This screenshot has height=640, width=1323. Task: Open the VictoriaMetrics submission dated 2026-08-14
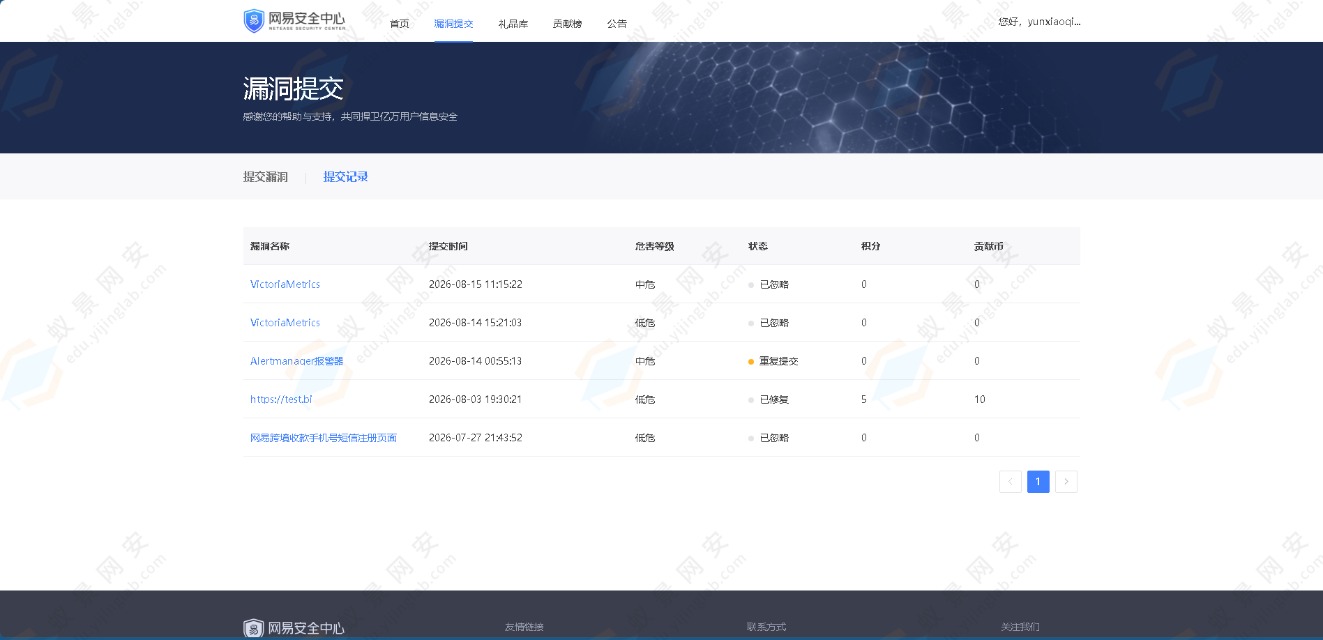pyautogui.click(x=285, y=322)
